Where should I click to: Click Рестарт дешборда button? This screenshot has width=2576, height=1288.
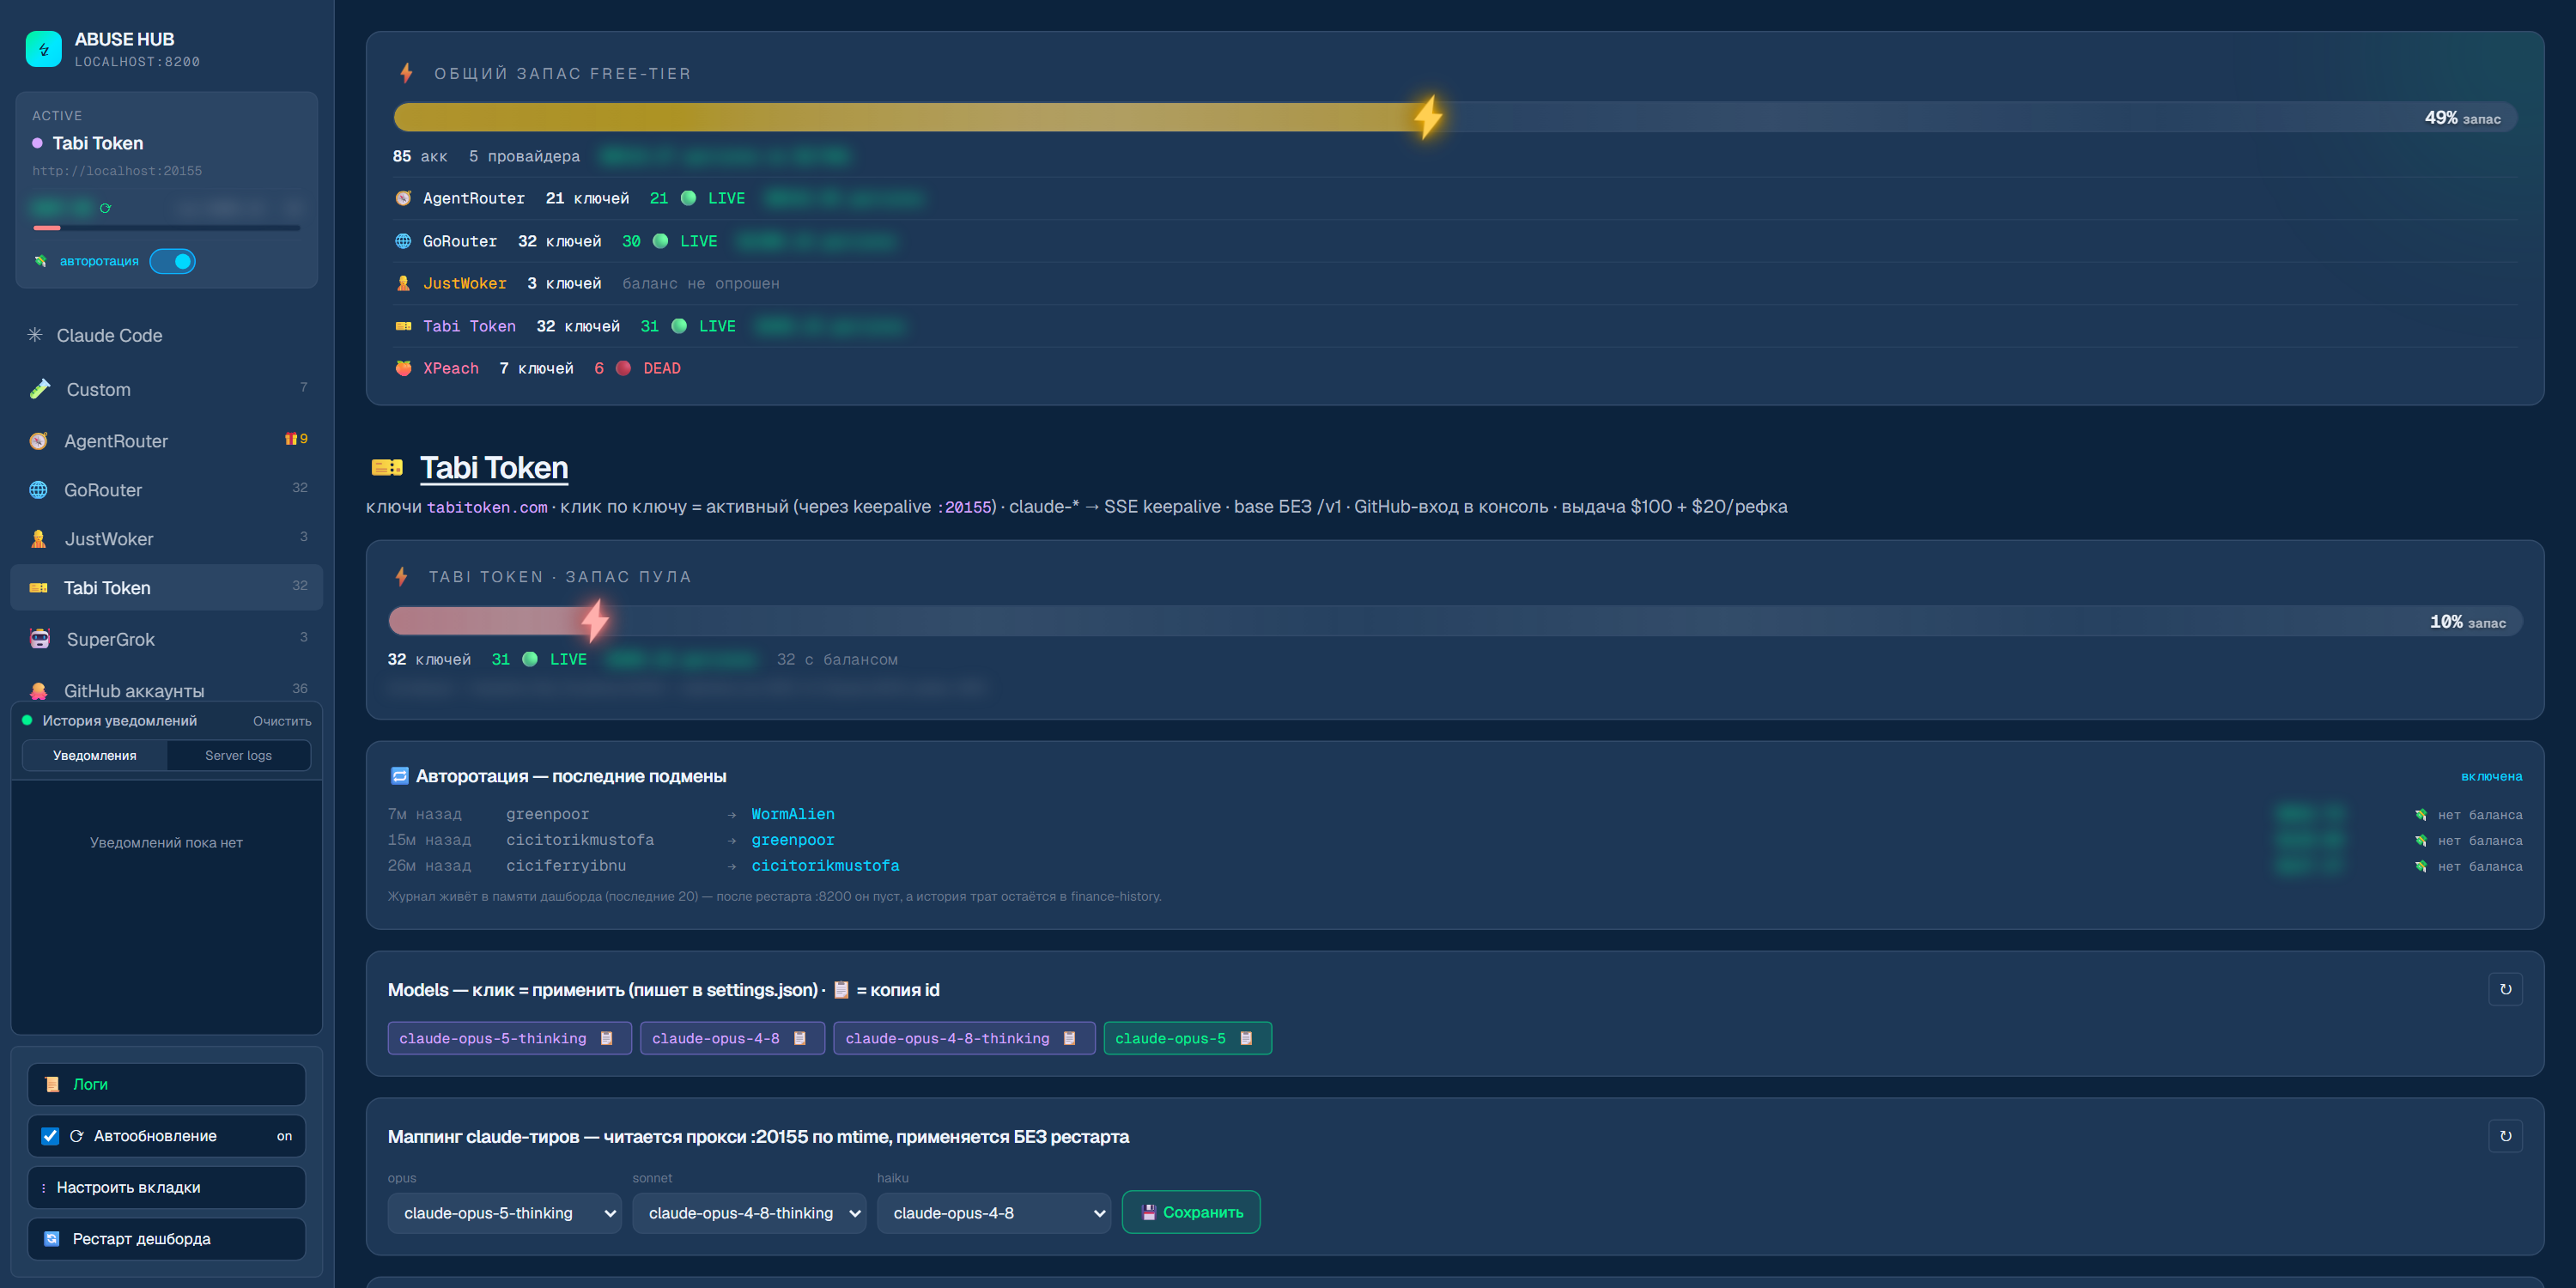[x=166, y=1239]
